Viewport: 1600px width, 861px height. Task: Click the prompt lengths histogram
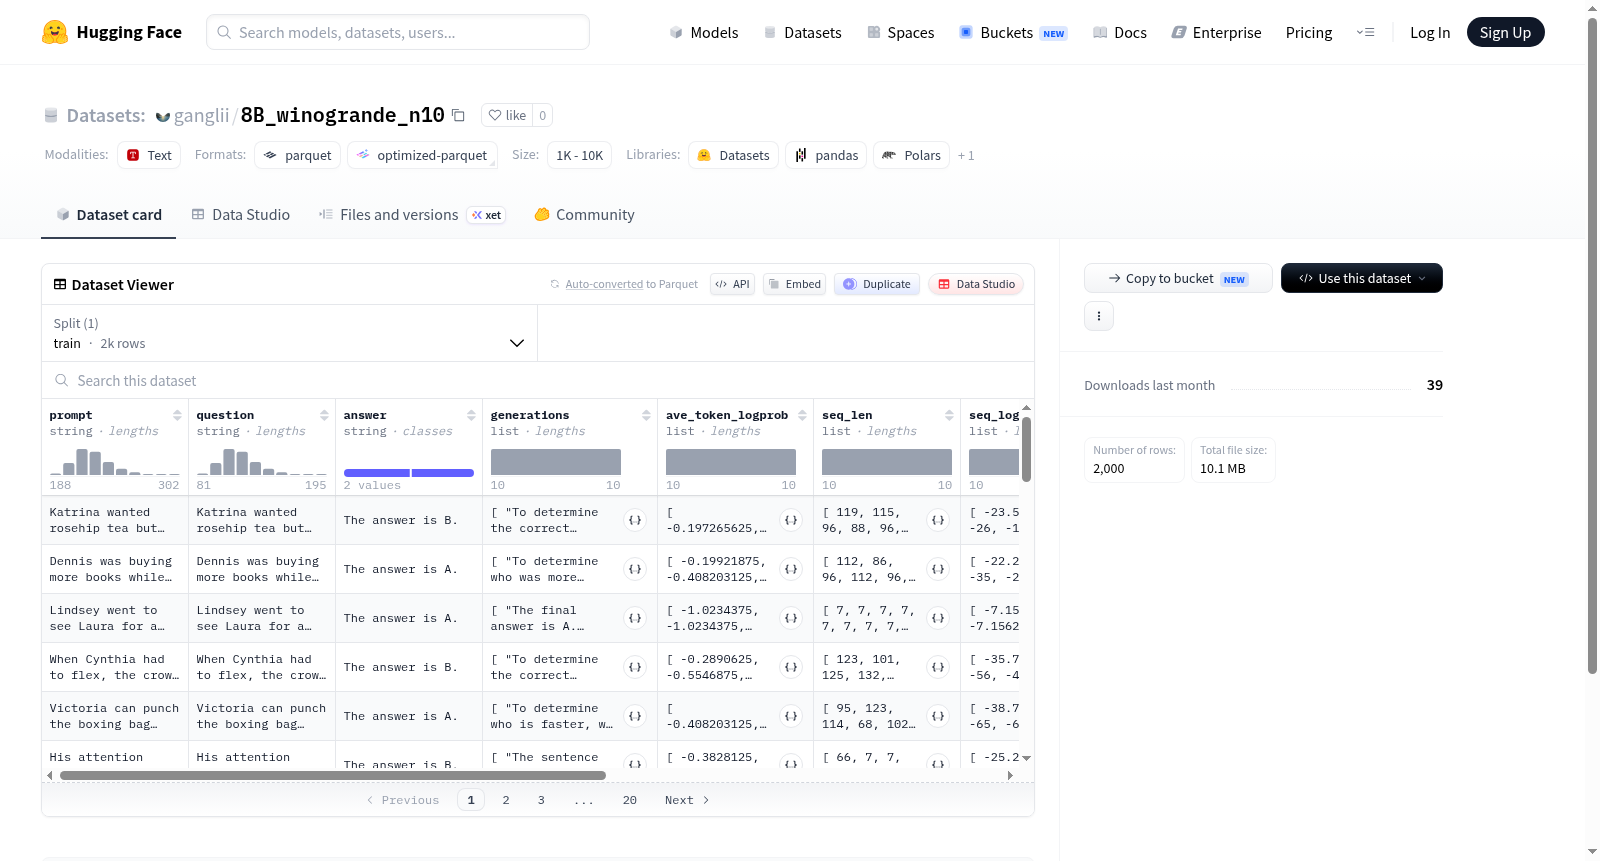[x=115, y=461]
